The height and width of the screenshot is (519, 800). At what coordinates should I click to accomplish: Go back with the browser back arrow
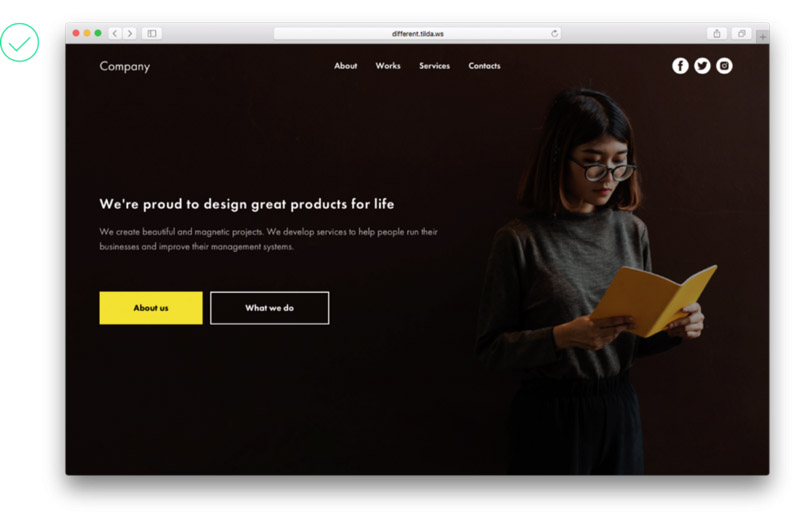click(115, 34)
